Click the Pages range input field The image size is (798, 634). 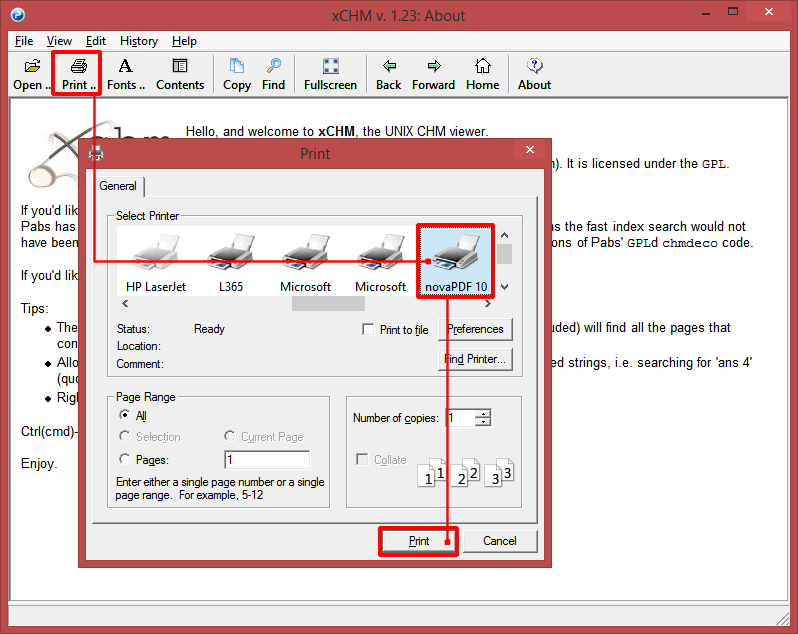(267, 459)
